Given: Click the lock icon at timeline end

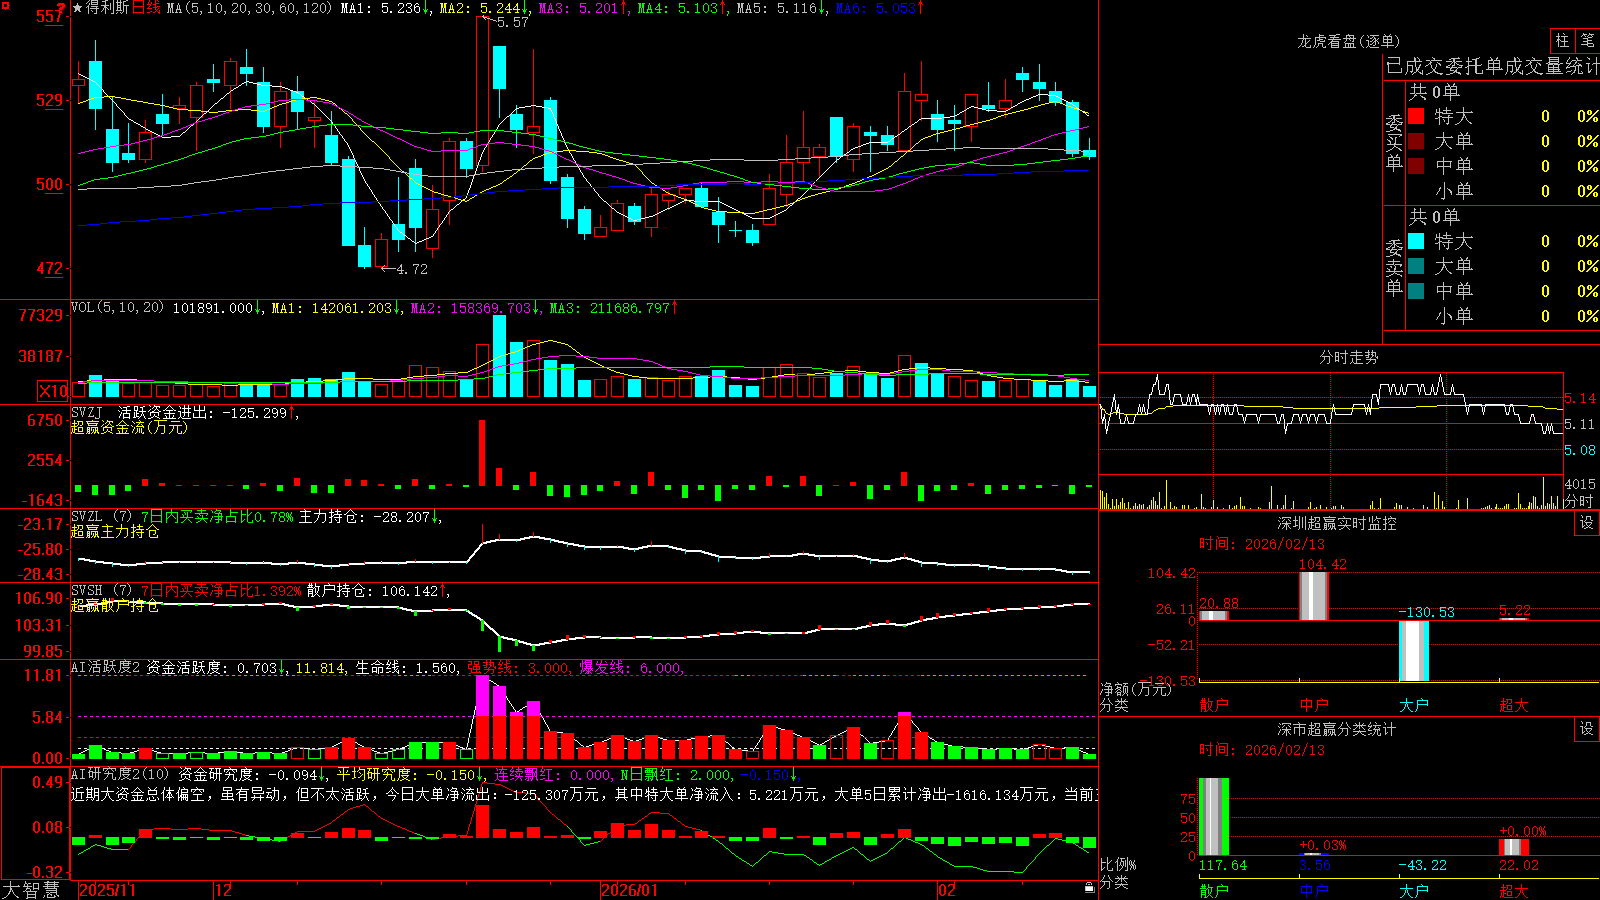Looking at the screenshot, I should point(1089,888).
